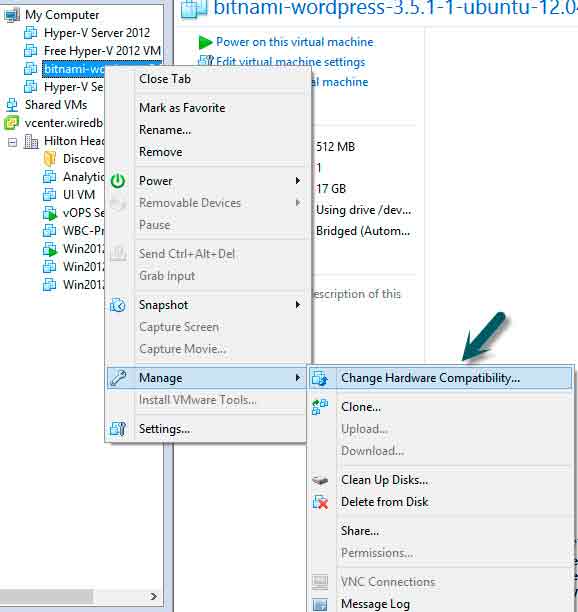
Task: Click the green Power icon in context menu
Action: point(118,181)
